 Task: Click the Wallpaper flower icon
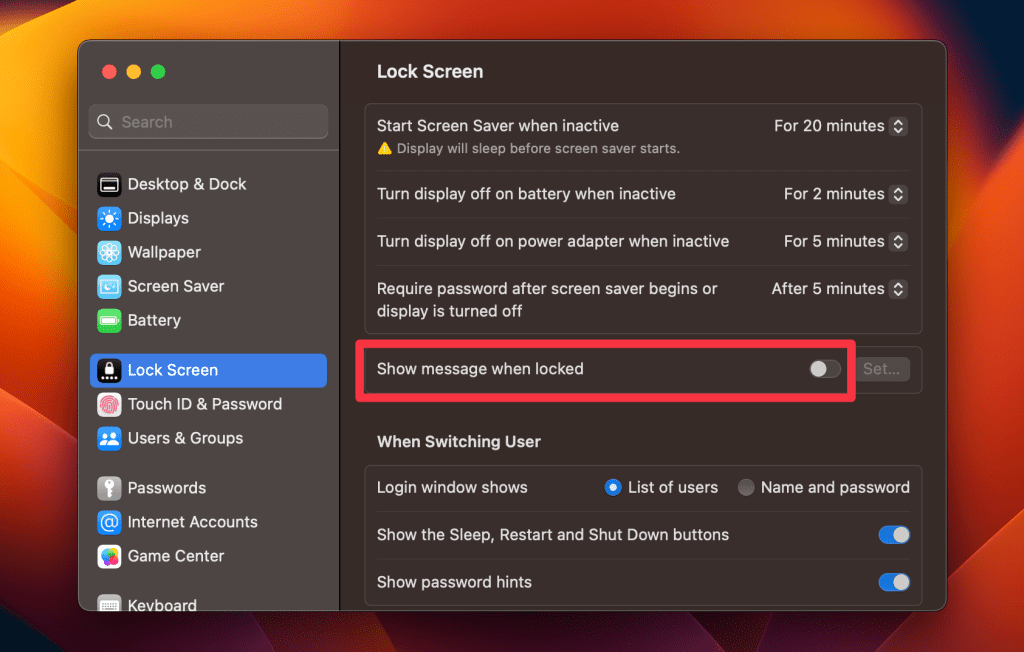(109, 252)
